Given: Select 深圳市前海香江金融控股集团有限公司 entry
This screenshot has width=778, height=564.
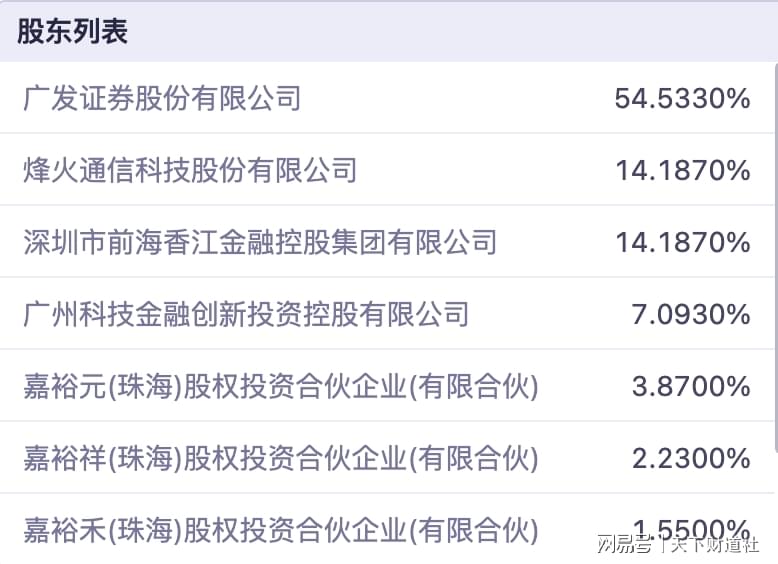Looking at the screenshot, I should click(x=260, y=242).
